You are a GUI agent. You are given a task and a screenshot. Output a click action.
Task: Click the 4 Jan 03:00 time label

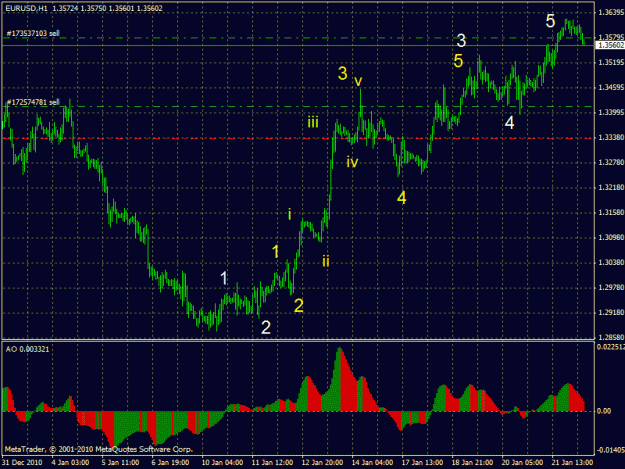(70, 463)
